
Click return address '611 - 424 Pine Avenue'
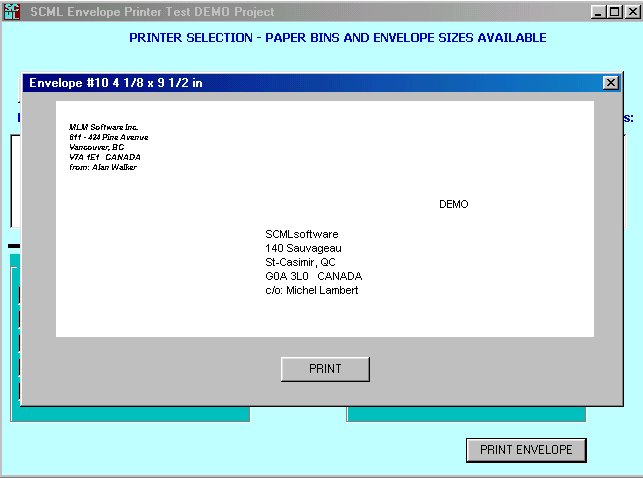[109, 137]
